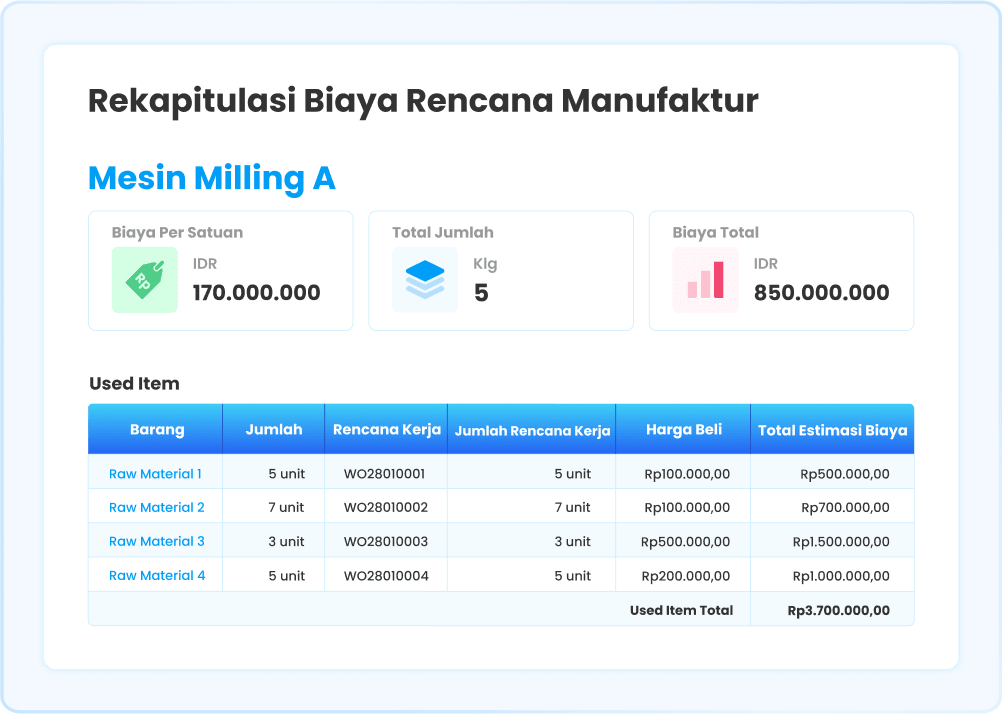This screenshot has width=1002, height=714.
Task: Click the pink bar chart icon
Action: pyautogui.click(x=705, y=280)
